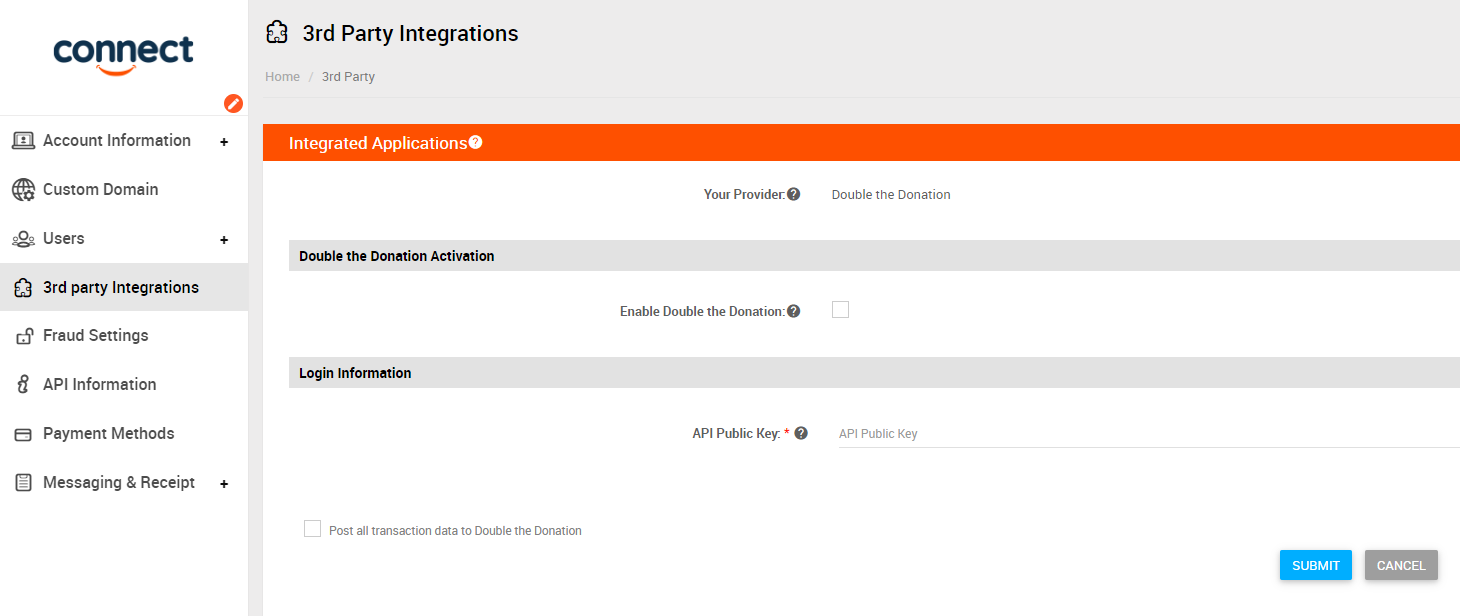1460x616 pixels.
Task: Expand the Account Information menu
Action: pos(224,142)
